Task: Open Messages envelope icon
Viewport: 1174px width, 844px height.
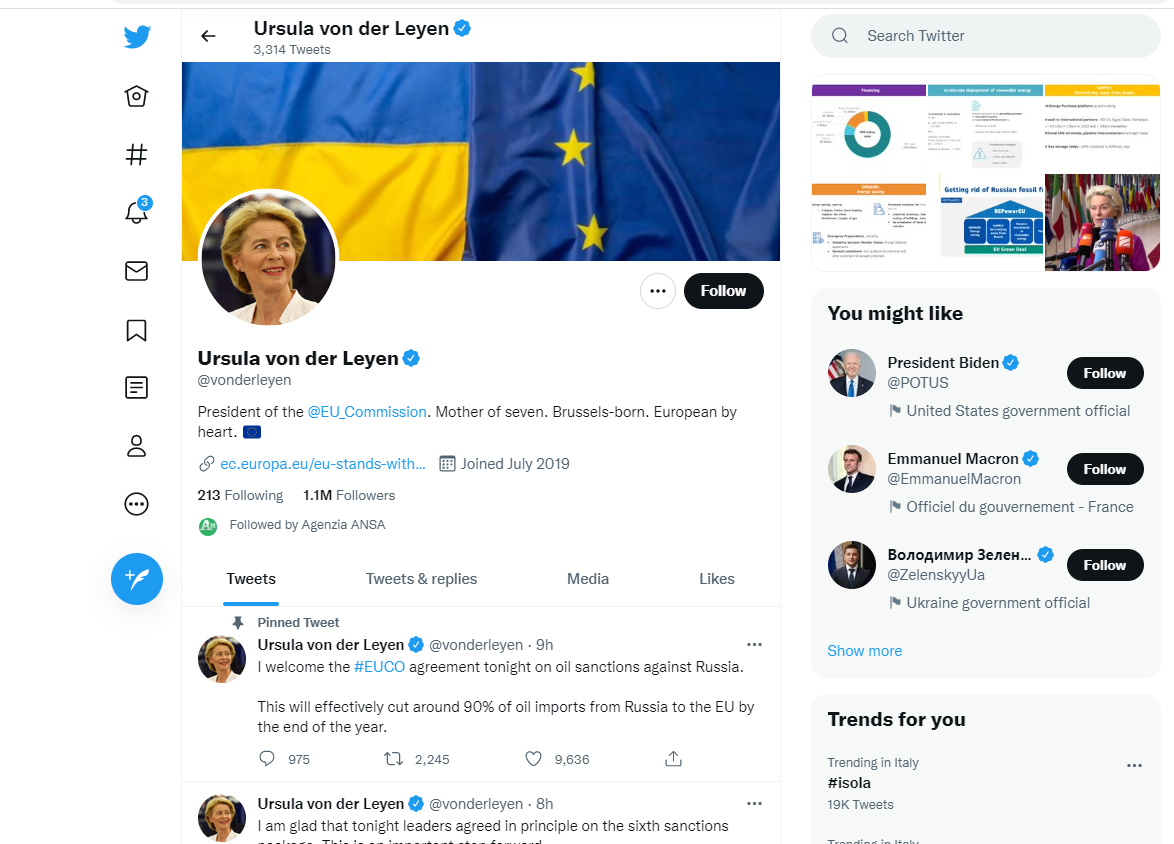Action: point(136,271)
